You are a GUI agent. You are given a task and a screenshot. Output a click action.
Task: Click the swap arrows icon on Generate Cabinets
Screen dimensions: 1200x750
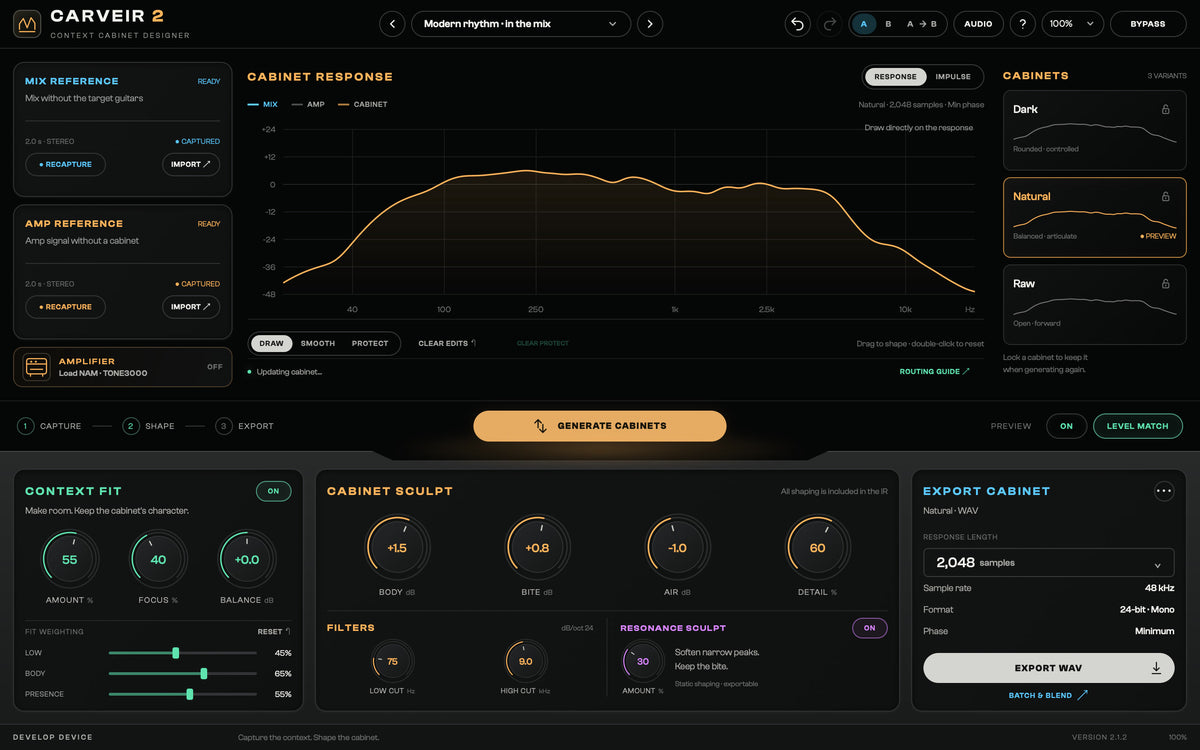540,426
